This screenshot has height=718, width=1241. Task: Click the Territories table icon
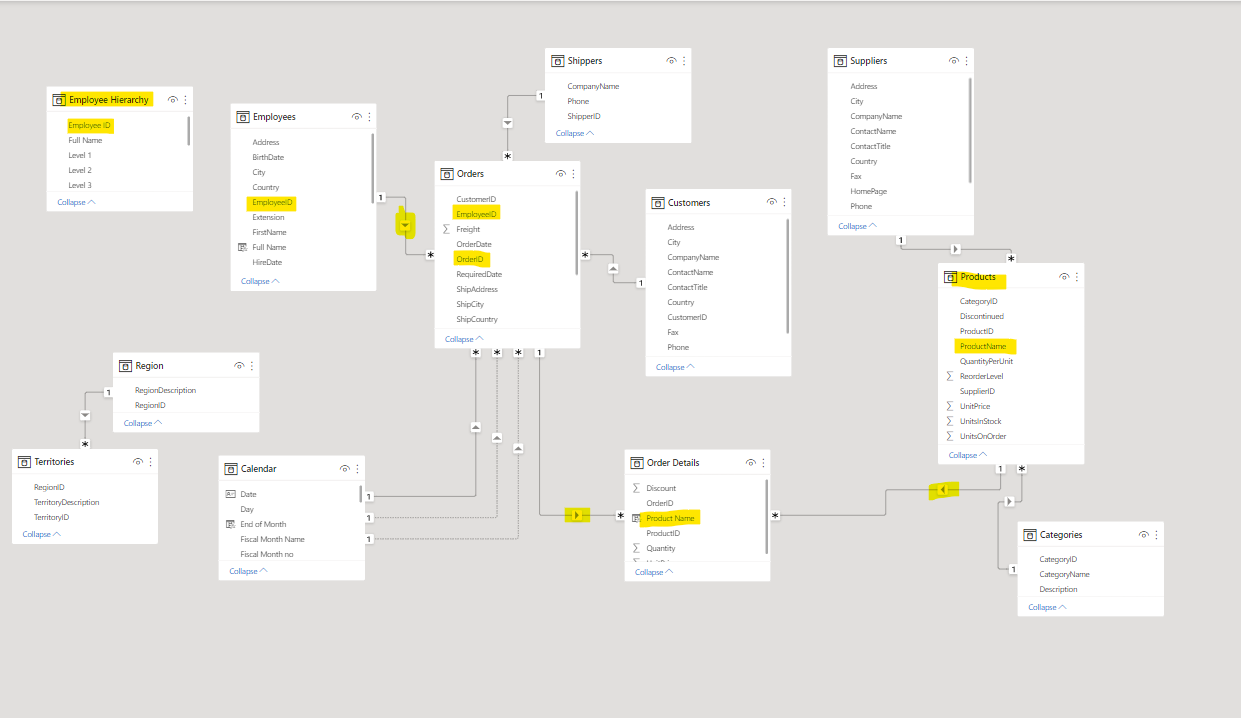point(24,462)
